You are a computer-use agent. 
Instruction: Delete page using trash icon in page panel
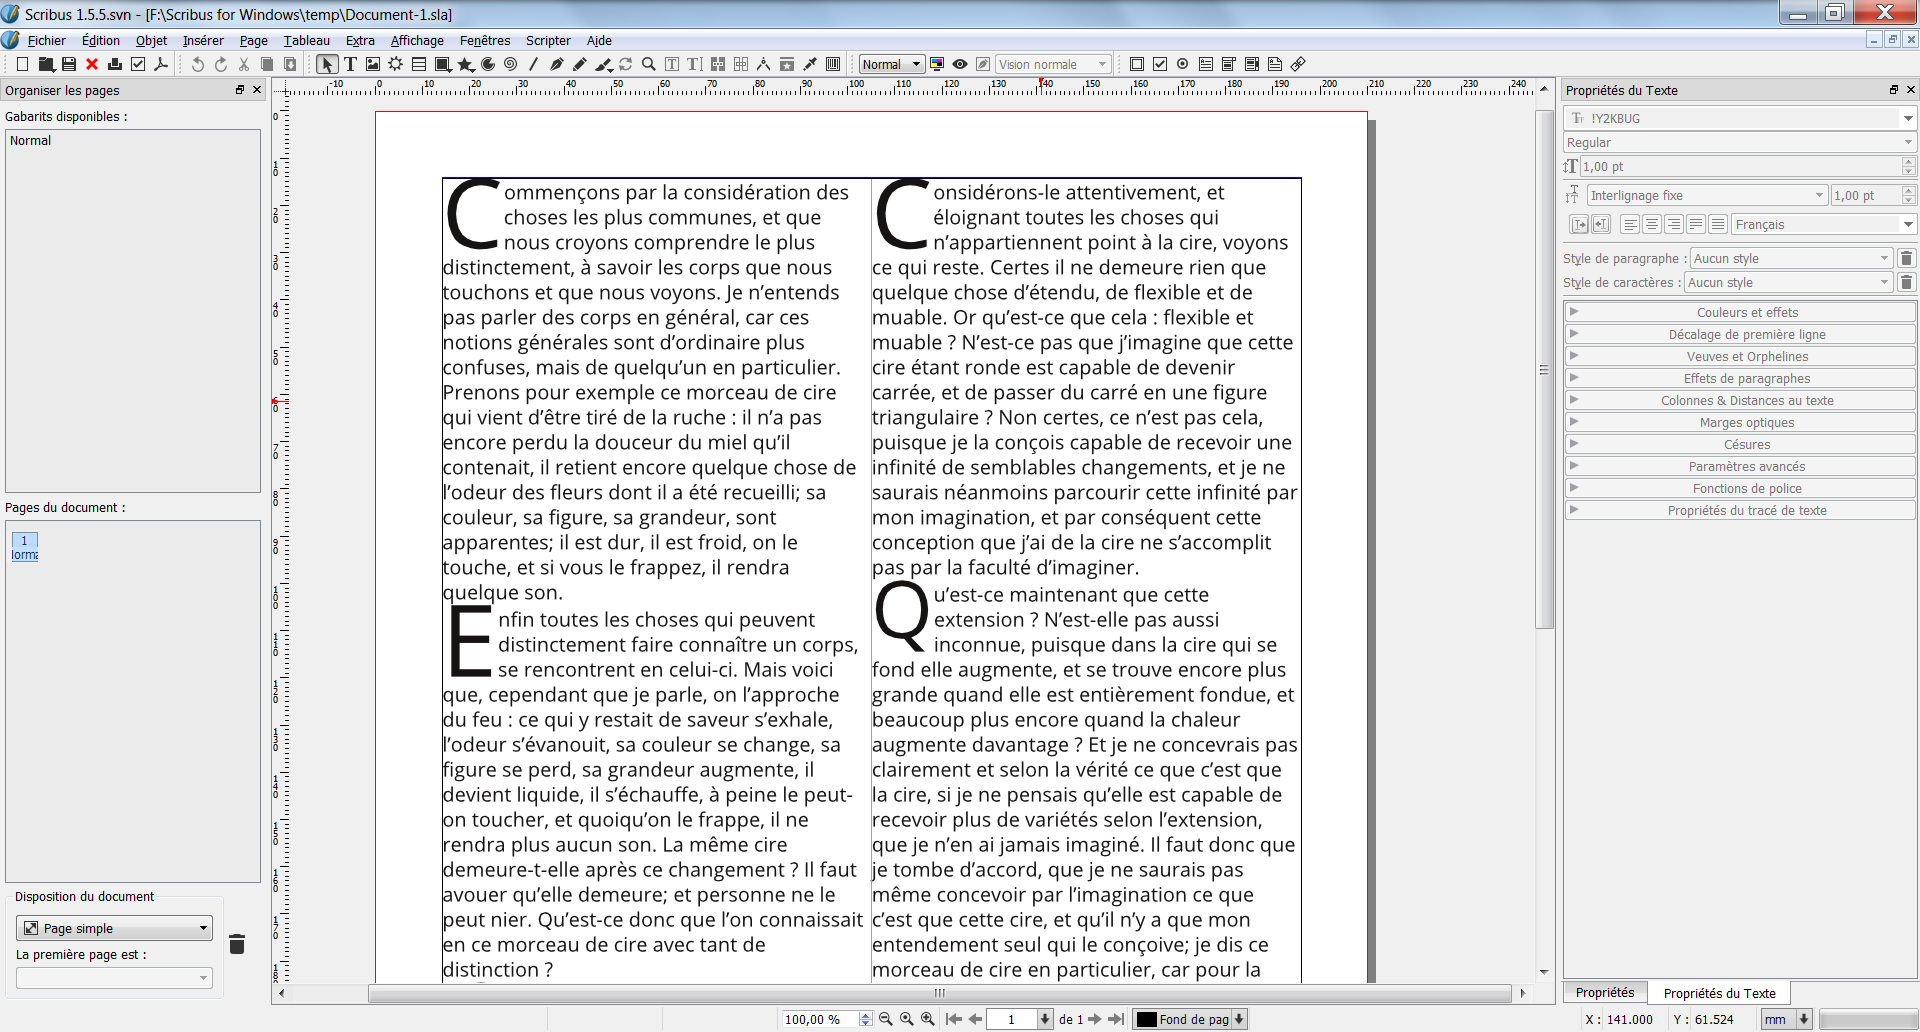[237, 944]
